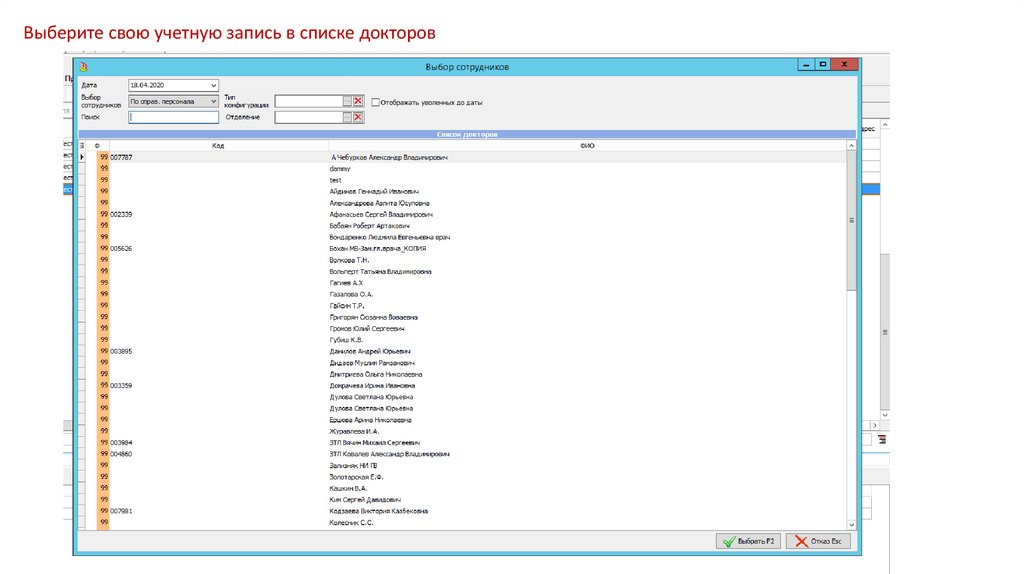Image resolution: width=1024 pixels, height=574 pixels.
Task: Select Газалова О.А. in the list
Action: point(351,295)
